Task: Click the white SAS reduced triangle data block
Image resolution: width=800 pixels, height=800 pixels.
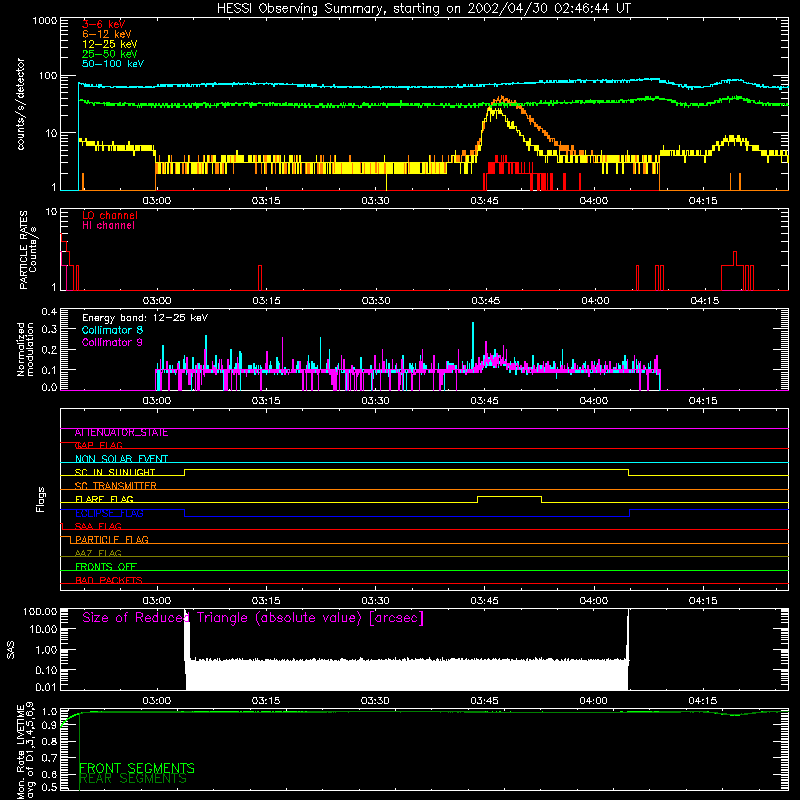Action: click(x=407, y=674)
